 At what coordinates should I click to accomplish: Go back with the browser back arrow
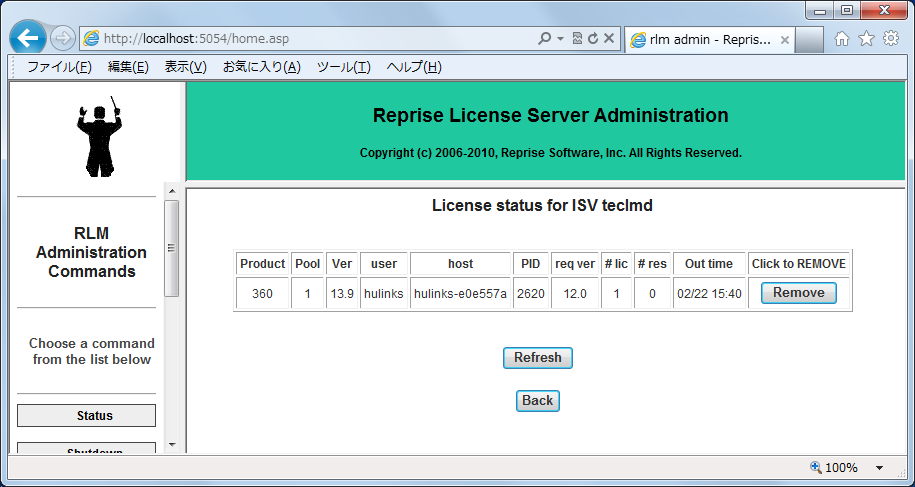[27, 38]
